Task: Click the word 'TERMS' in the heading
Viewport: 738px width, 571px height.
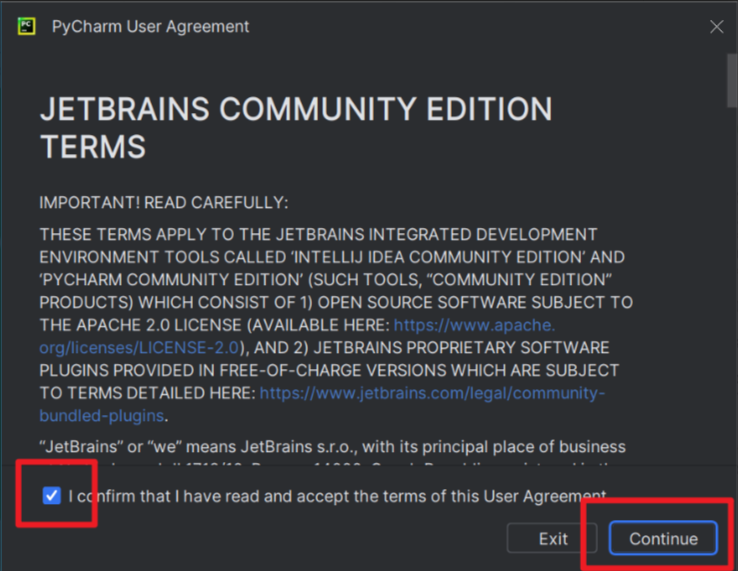Action: point(93,147)
